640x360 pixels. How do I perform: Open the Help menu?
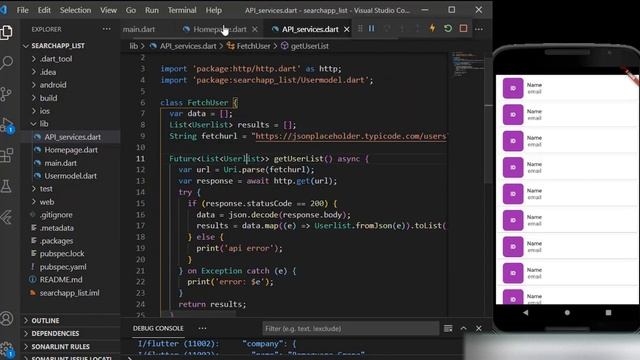[x=213, y=10]
